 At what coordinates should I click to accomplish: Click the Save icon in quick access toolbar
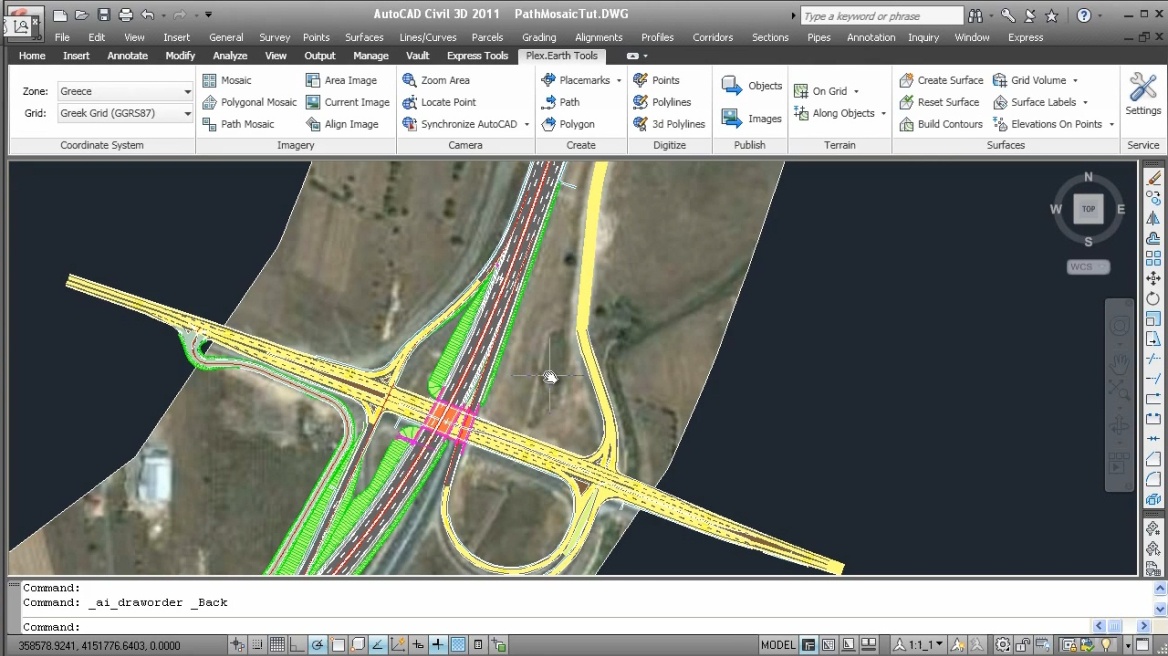coord(103,15)
